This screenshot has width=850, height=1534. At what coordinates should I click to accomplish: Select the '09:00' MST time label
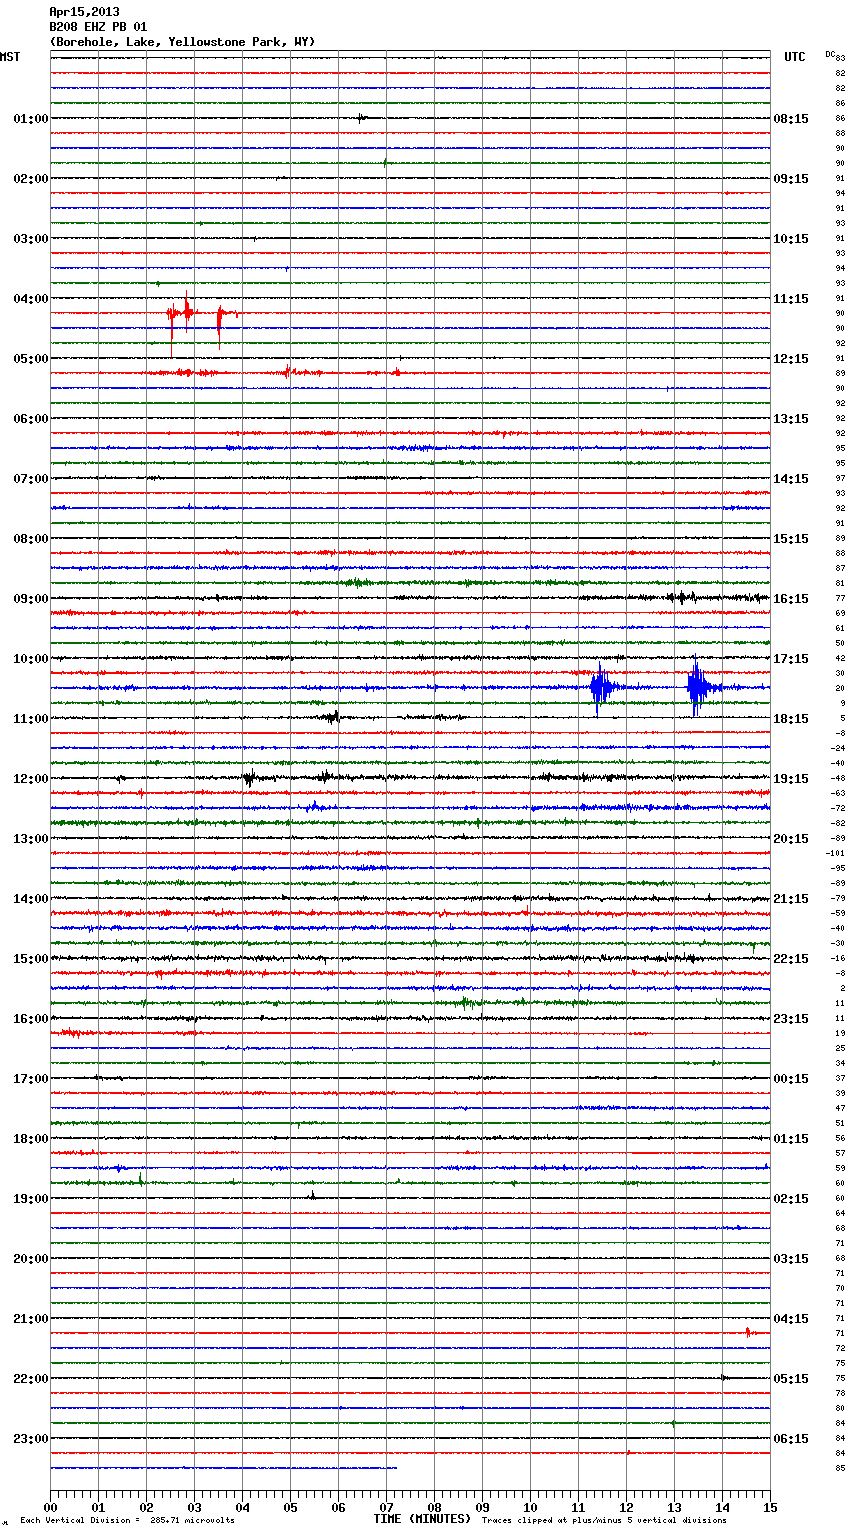coord(31,599)
